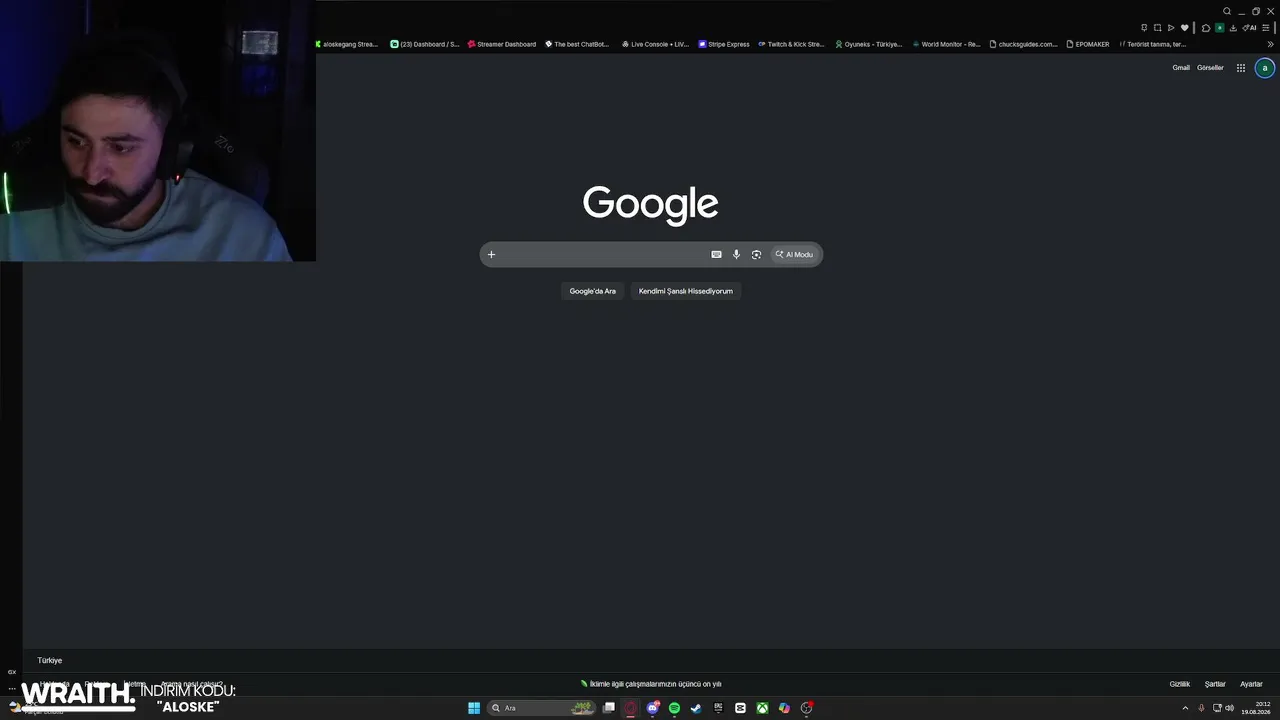Screen dimensions: 1280x720
Task: Open the (23) Dashboard bookmark
Action: point(425,44)
